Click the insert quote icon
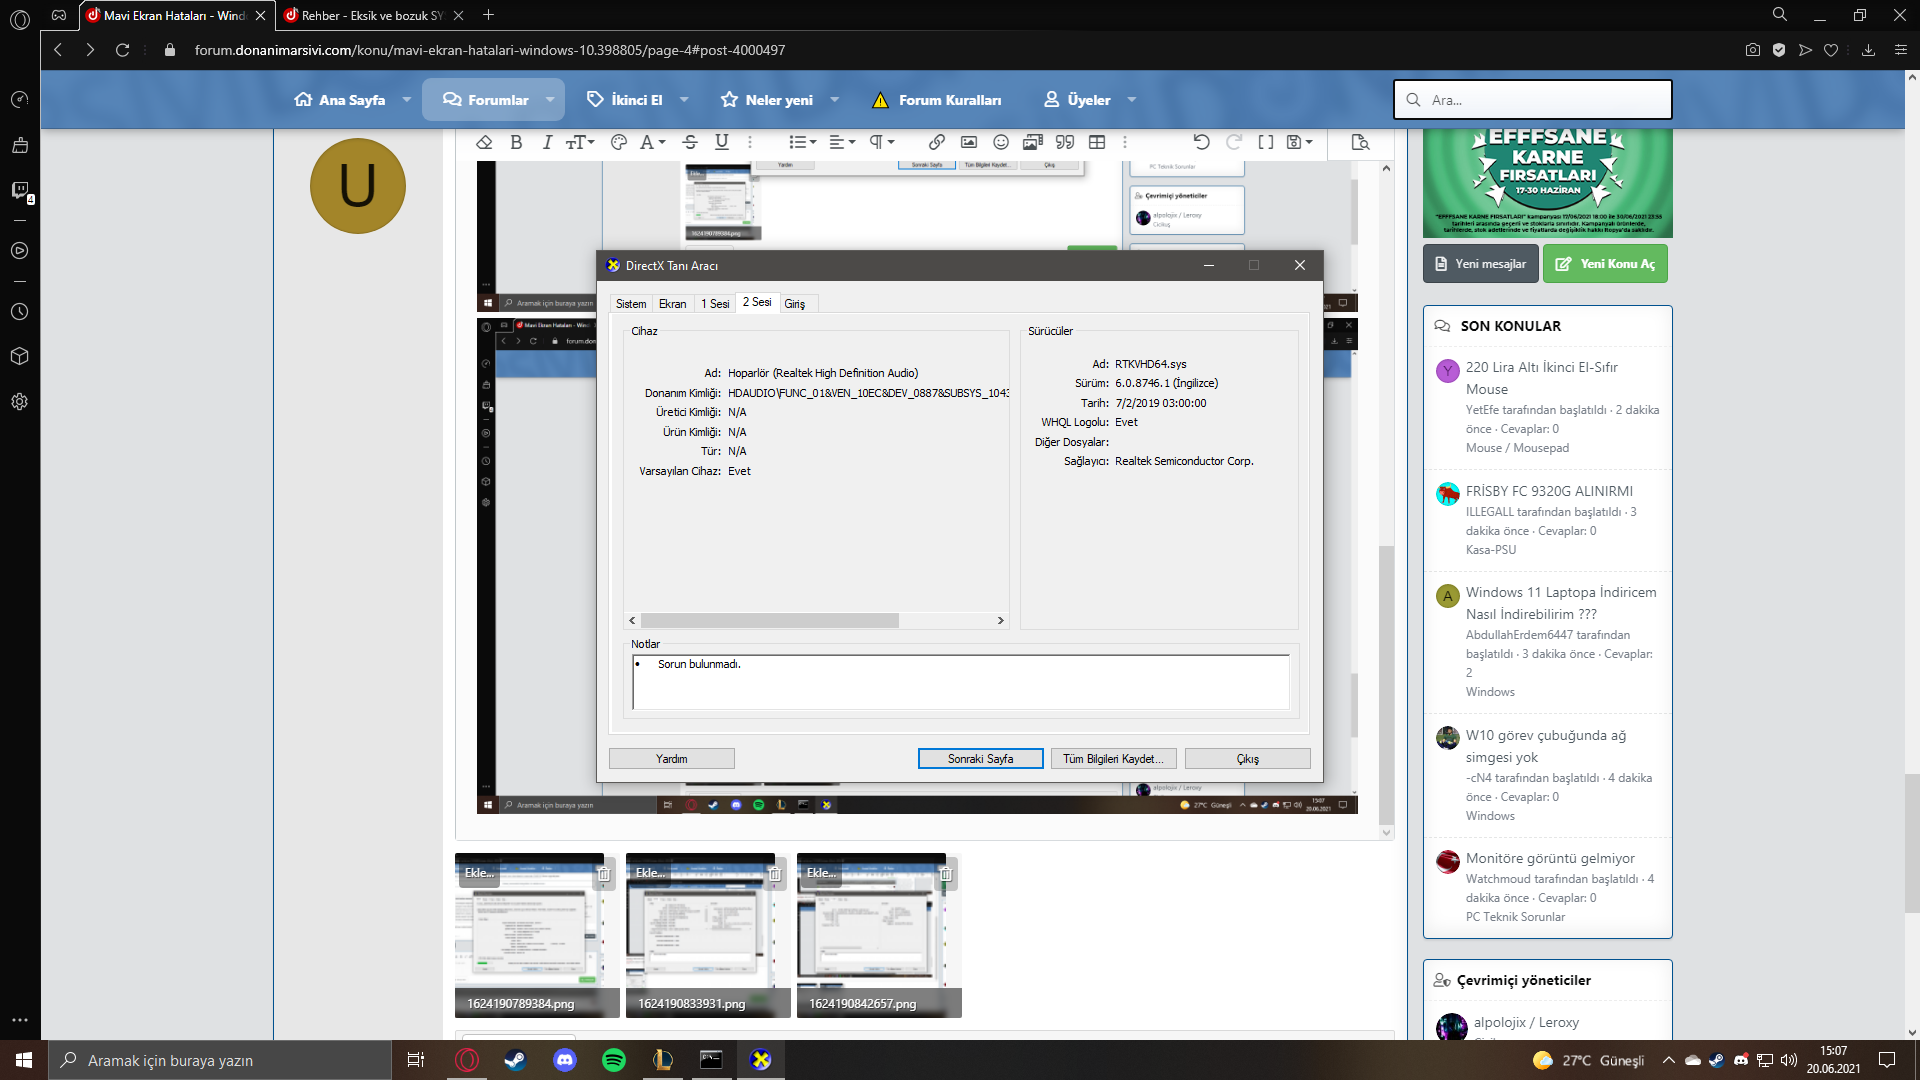1920x1080 pixels. point(1064,142)
